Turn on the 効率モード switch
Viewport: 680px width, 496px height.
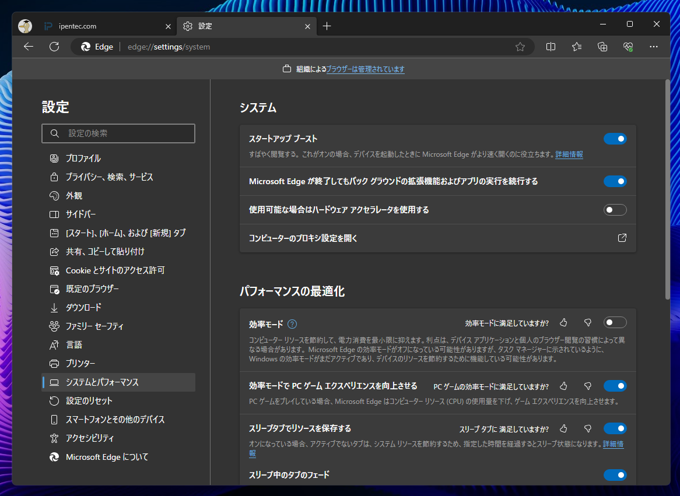click(x=615, y=323)
